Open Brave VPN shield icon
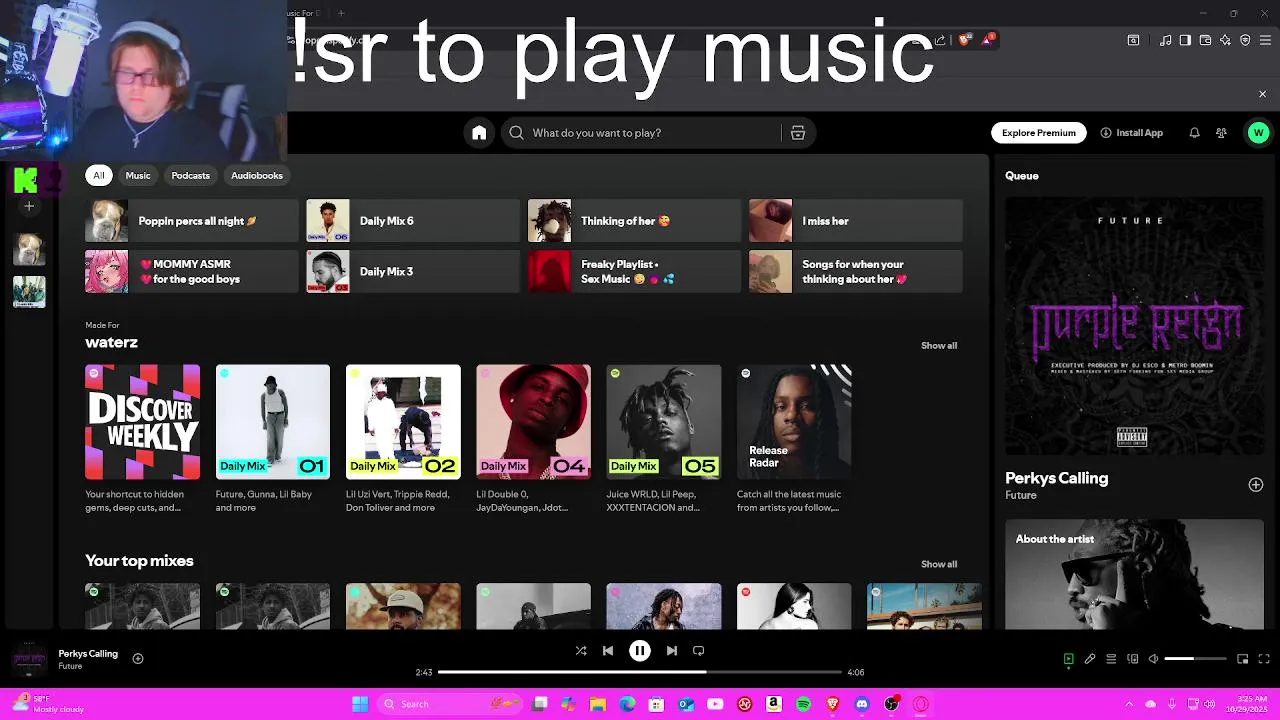 click(1245, 40)
